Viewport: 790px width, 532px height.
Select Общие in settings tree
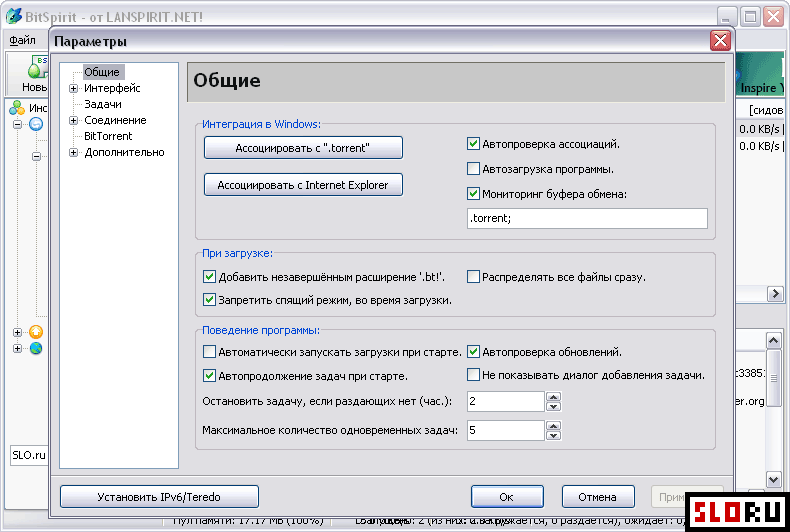click(102, 72)
